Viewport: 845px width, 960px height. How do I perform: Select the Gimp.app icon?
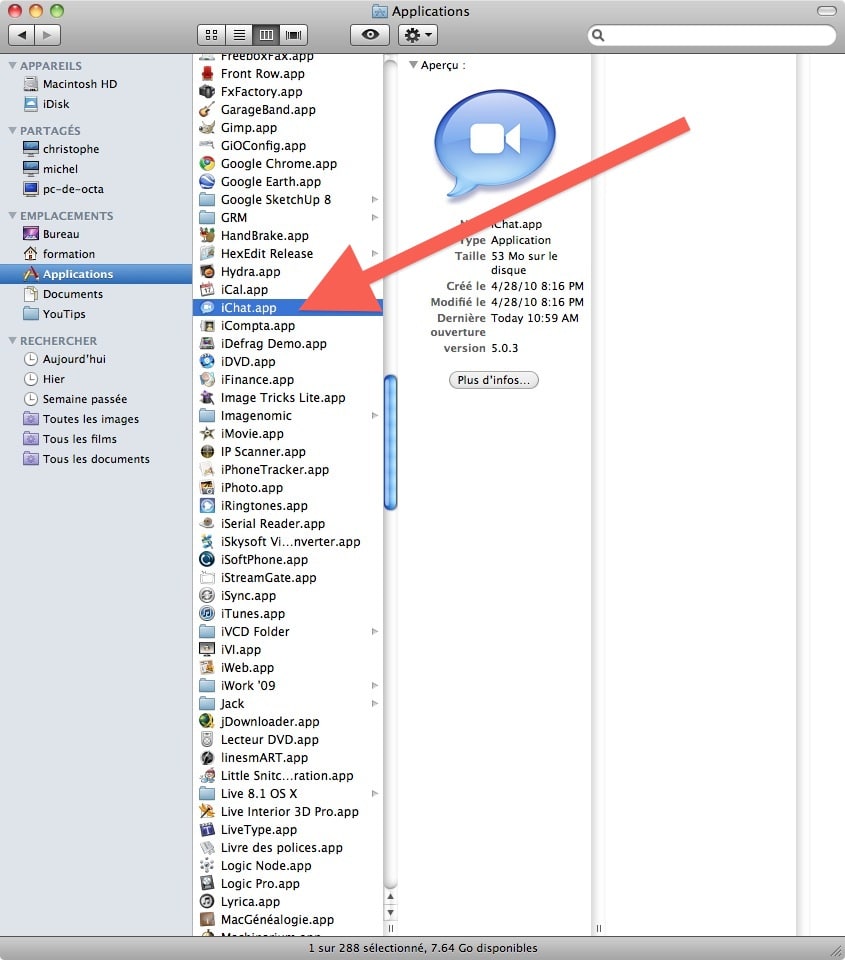[x=207, y=127]
